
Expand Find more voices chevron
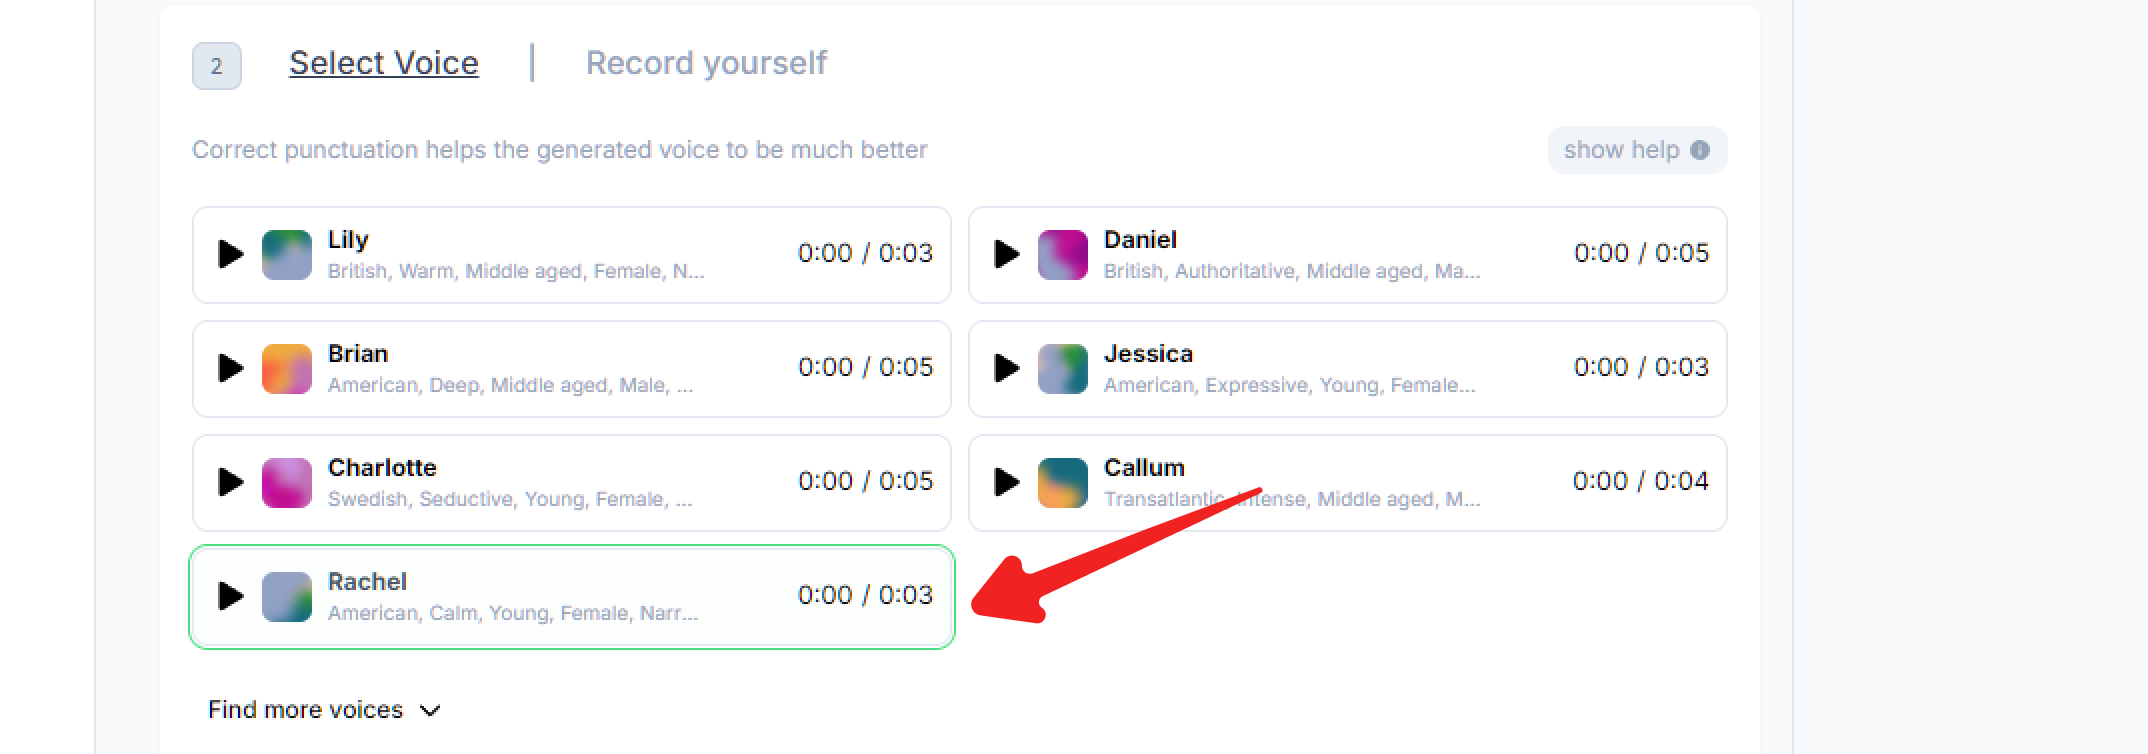tap(431, 710)
